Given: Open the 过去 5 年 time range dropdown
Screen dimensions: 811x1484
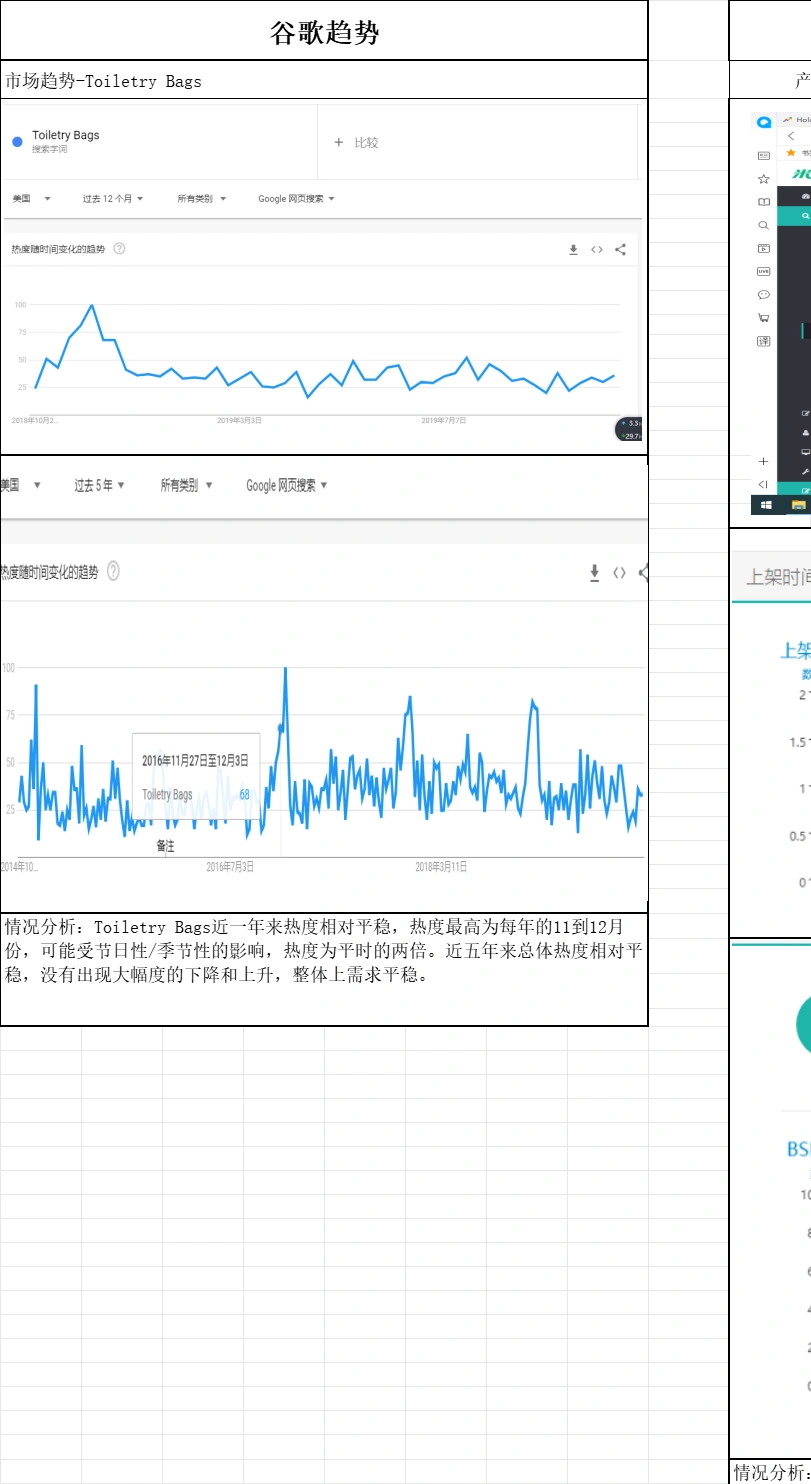Looking at the screenshot, I should [x=99, y=485].
